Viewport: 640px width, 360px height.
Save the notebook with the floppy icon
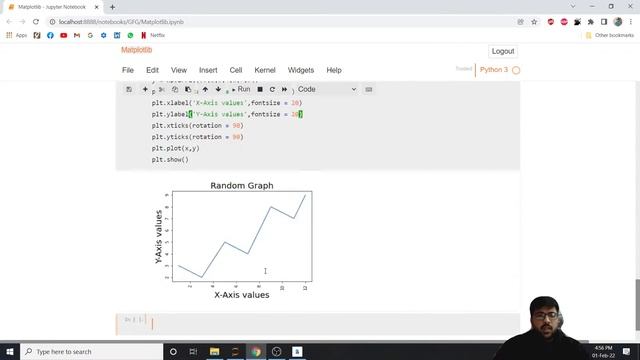pyautogui.click(x=129, y=89)
